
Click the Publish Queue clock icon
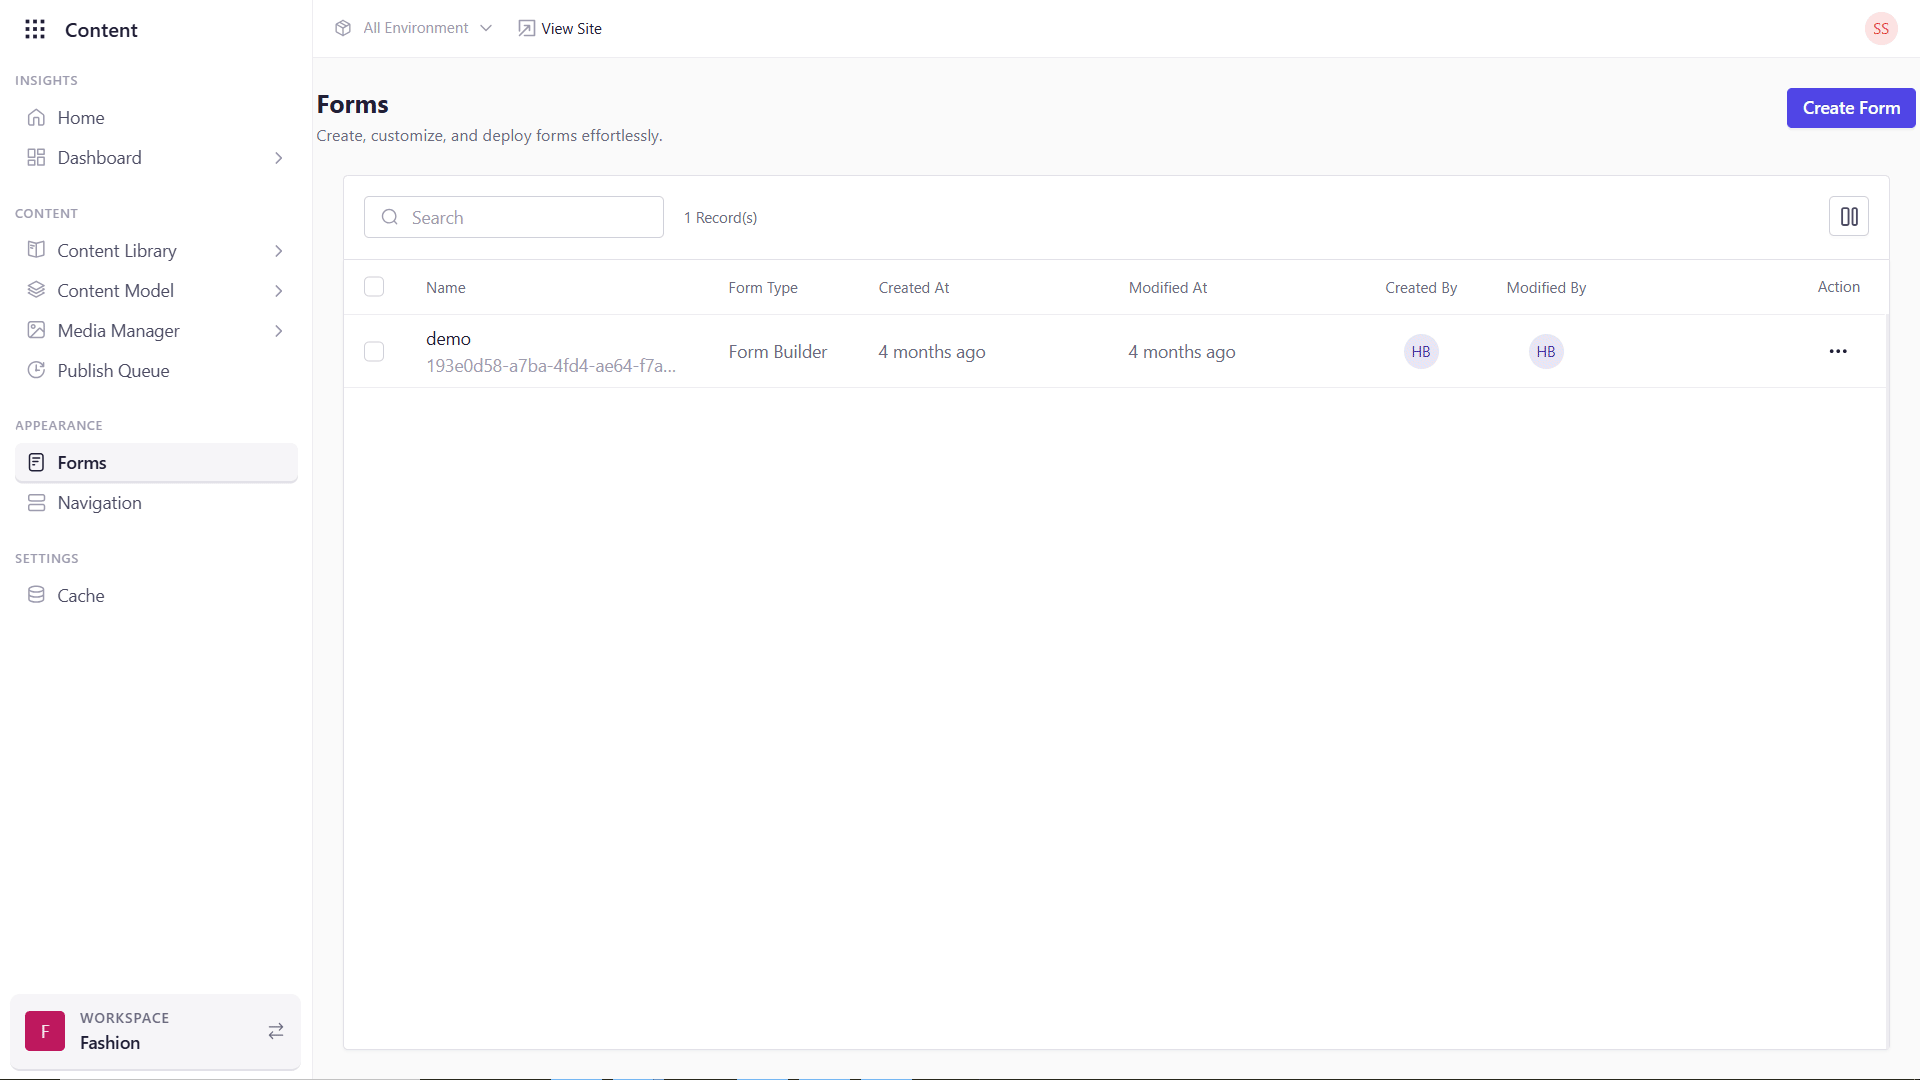(x=36, y=370)
